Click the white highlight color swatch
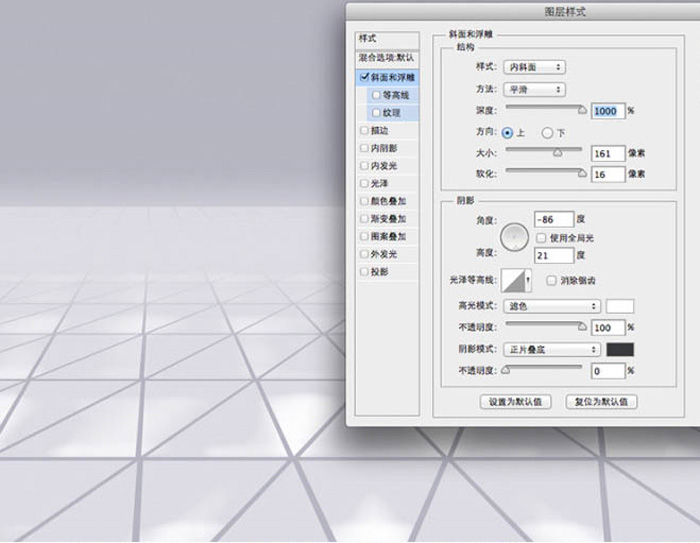 (x=620, y=306)
